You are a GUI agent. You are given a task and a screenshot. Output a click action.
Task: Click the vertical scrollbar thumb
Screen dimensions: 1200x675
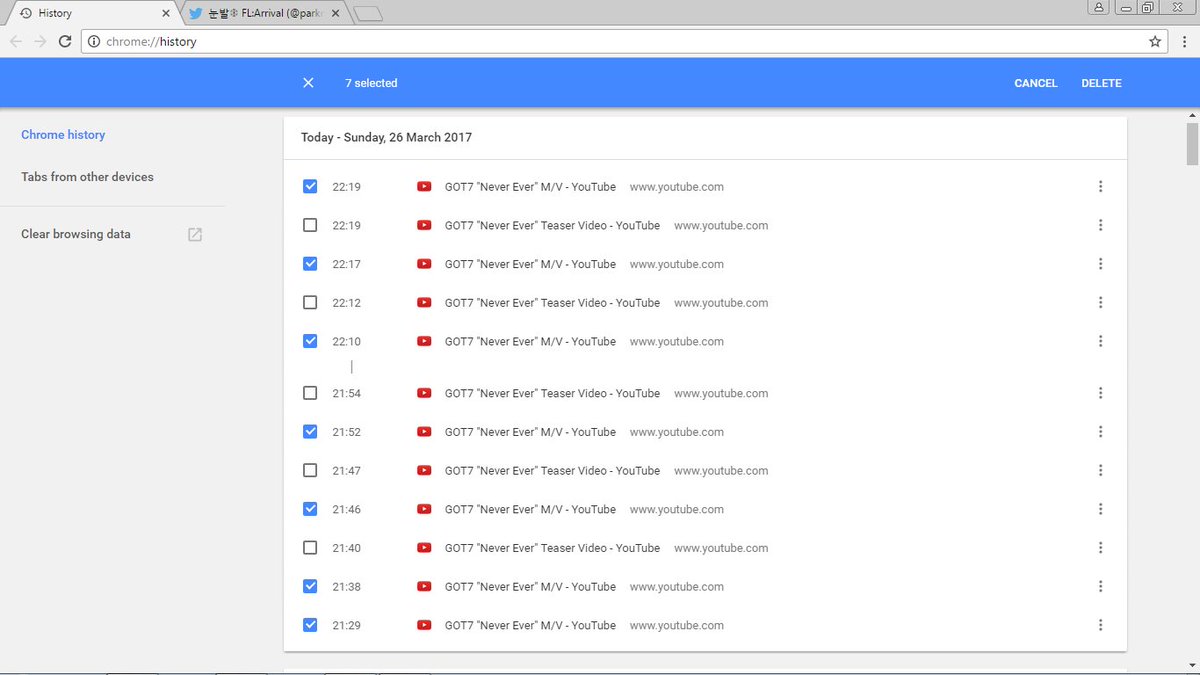[1192, 143]
